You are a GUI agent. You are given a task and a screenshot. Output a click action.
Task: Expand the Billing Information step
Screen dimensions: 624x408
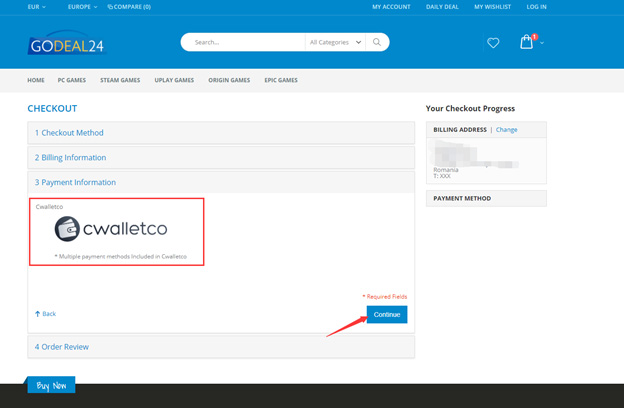coord(221,158)
